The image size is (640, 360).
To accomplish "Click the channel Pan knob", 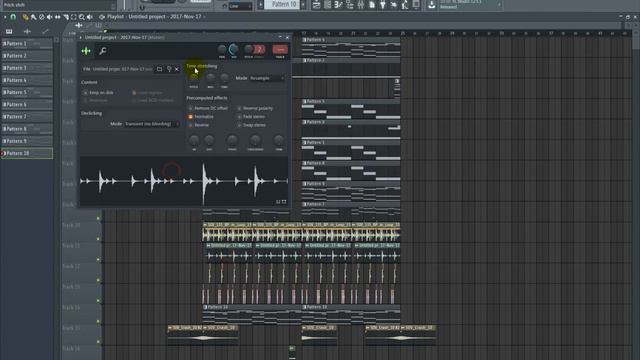I will (222, 49).
